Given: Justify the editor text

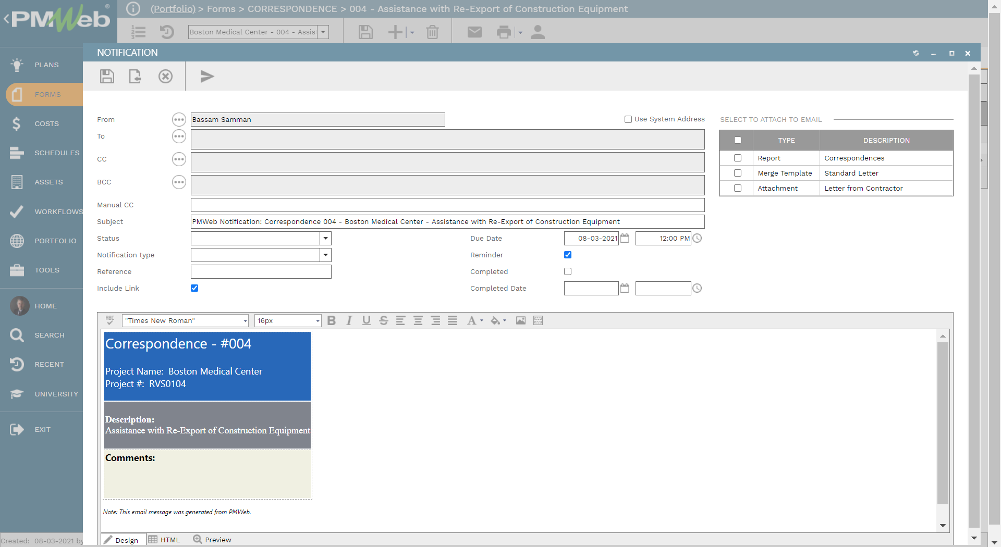Looking at the screenshot, I should pos(452,321).
